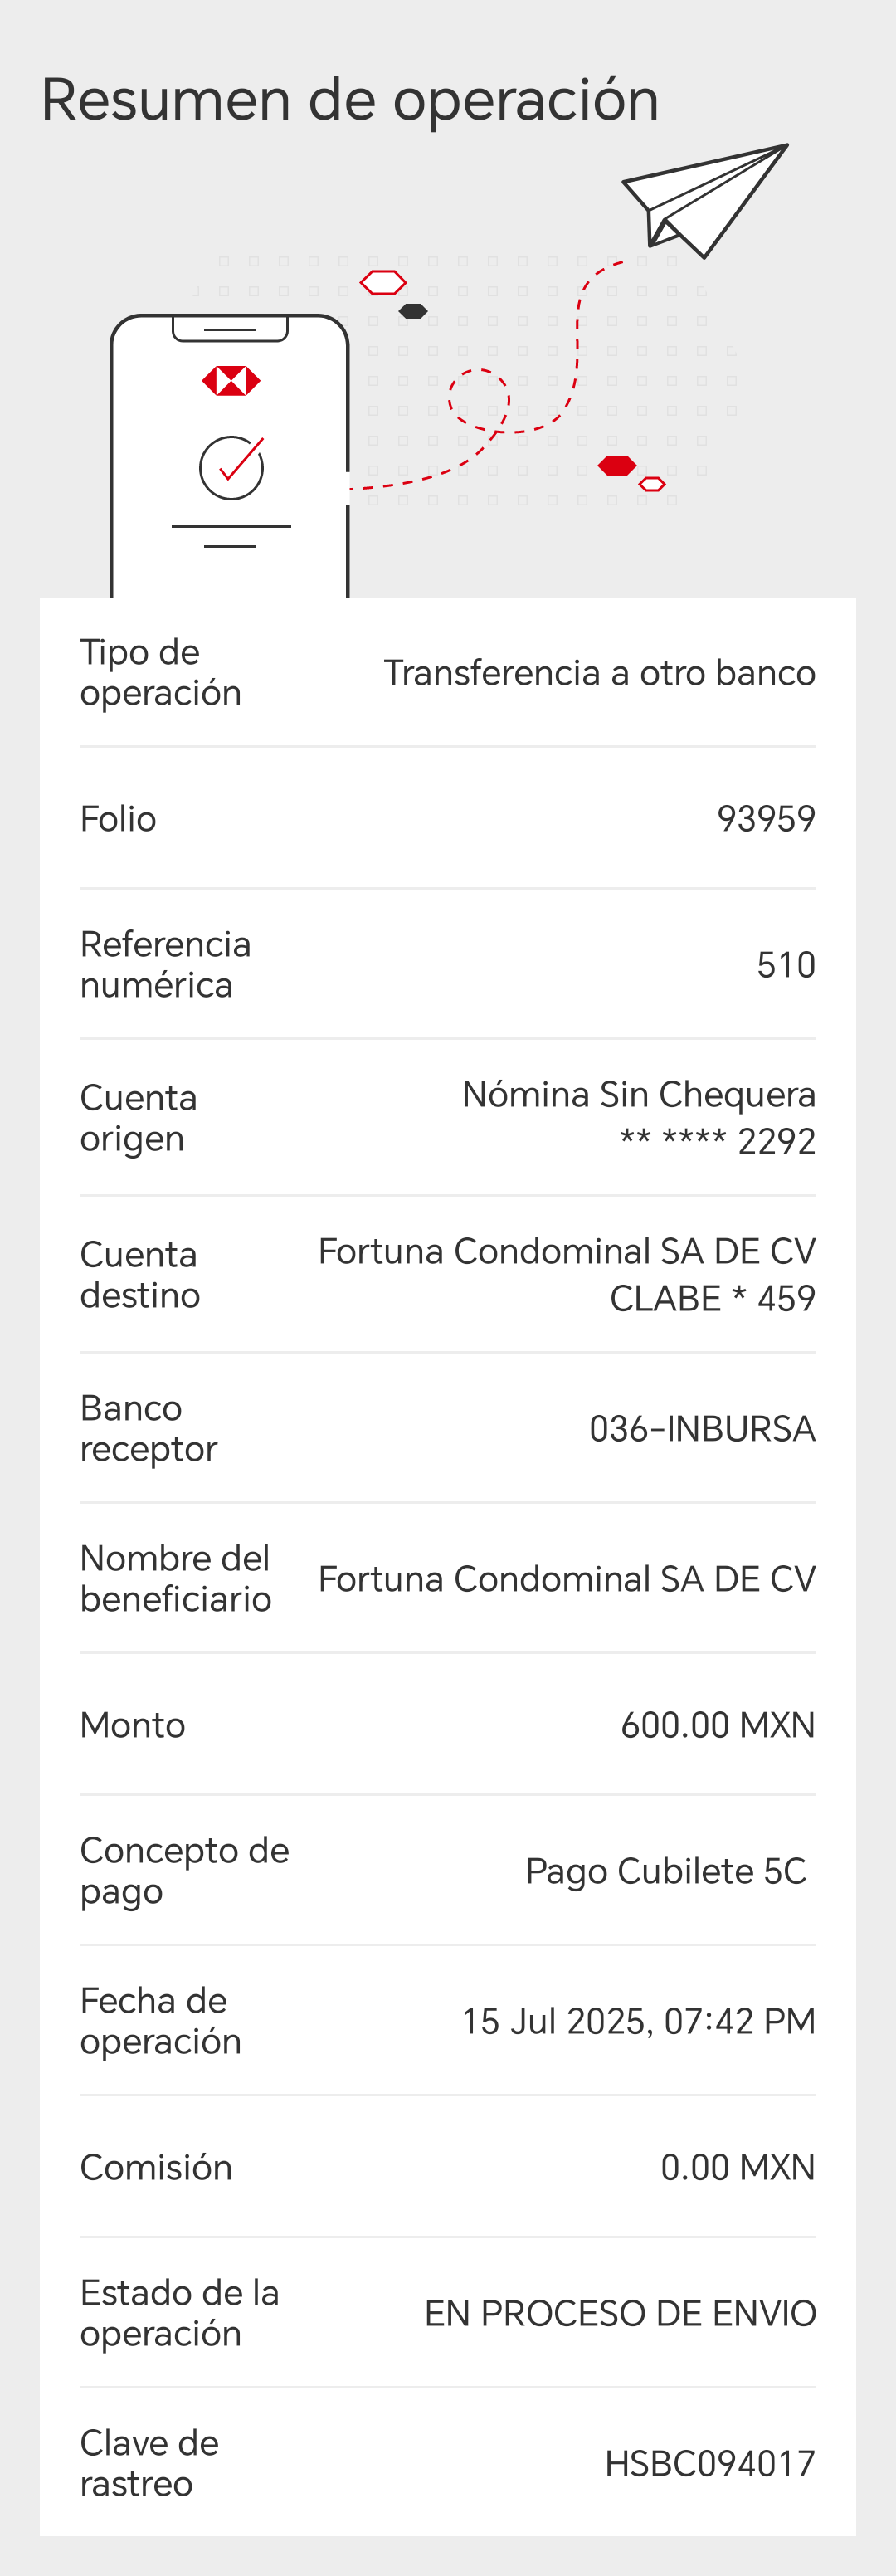Click the Nombre del beneficiario value
The width and height of the screenshot is (896, 2576).
(566, 1579)
